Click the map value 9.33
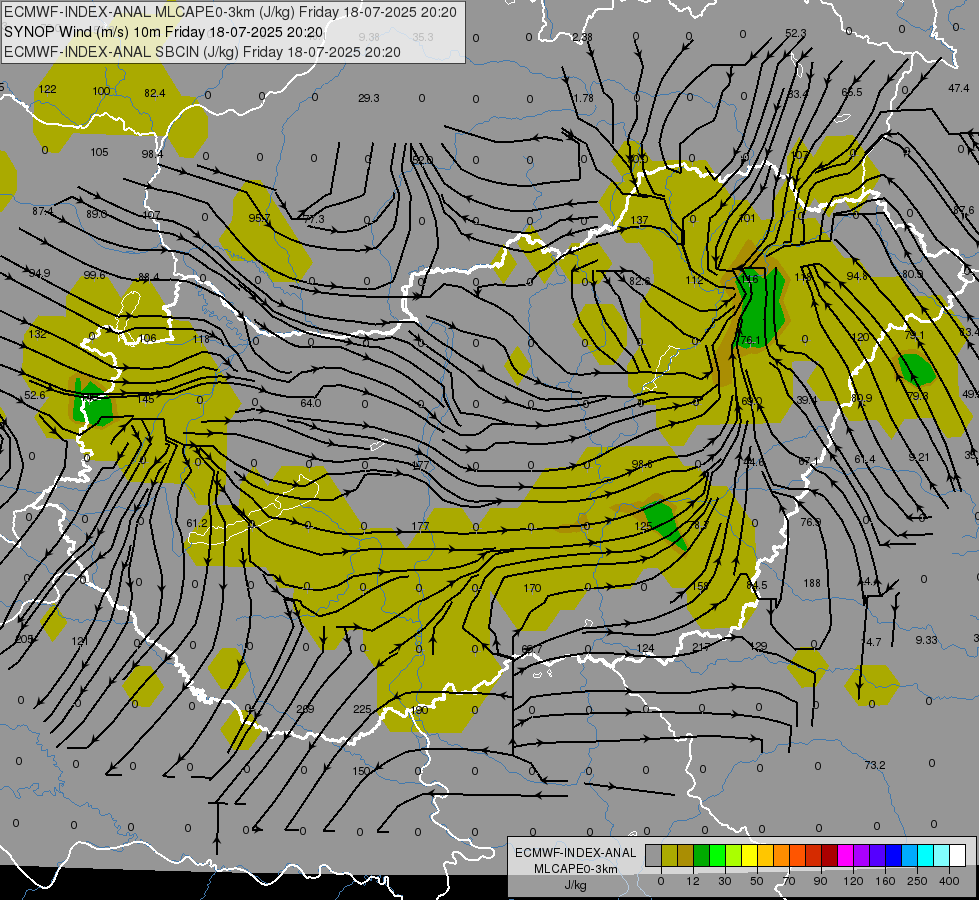The height and width of the screenshot is (900, 979). pos(927,640)
